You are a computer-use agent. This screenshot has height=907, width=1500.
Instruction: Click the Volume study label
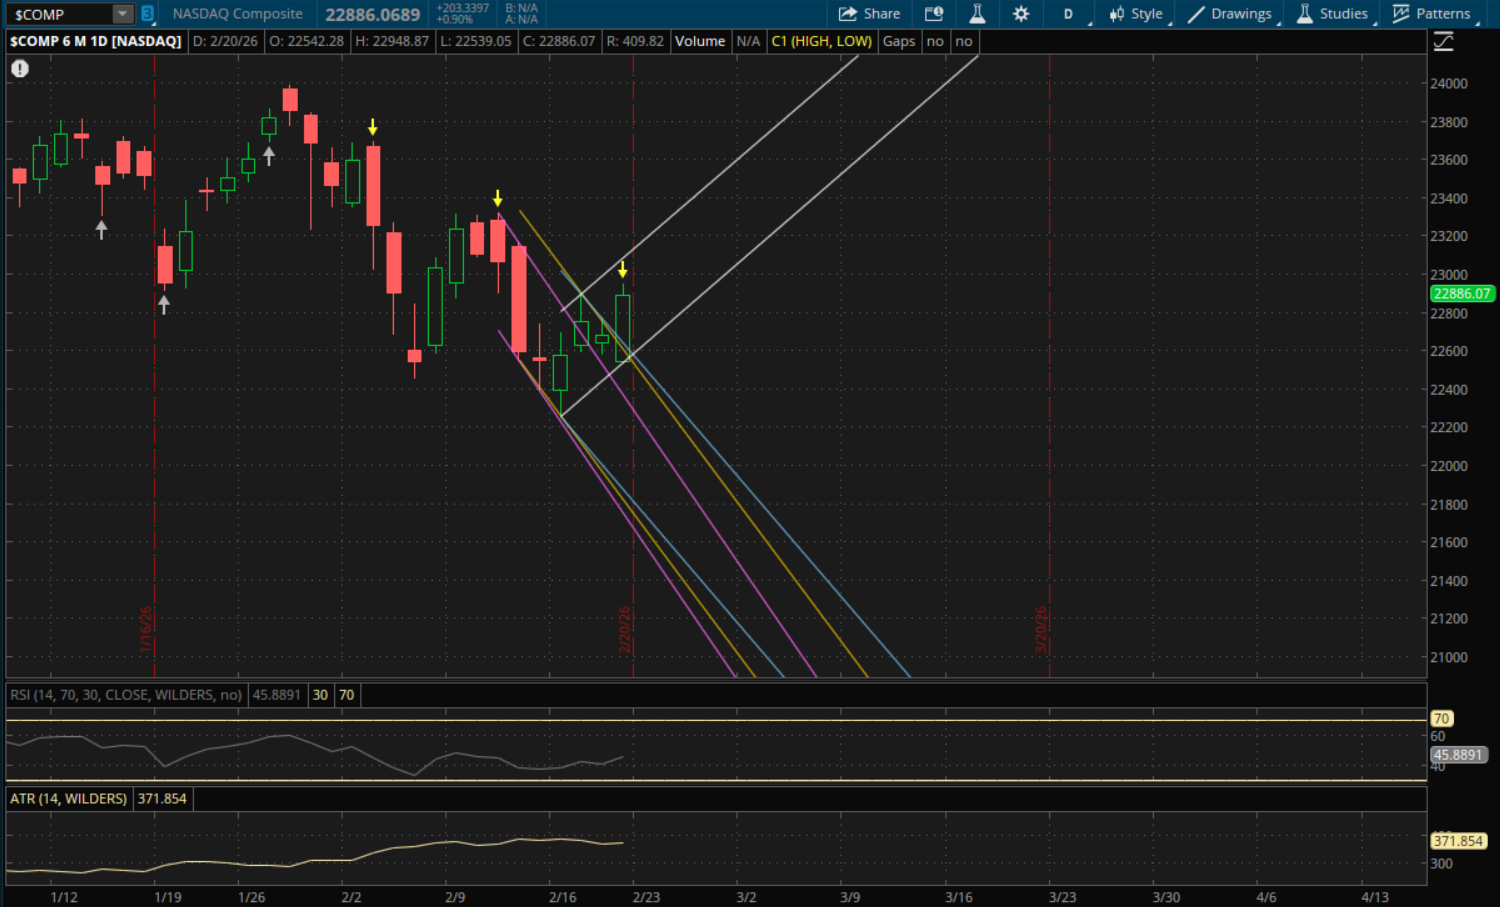[699, 41]
